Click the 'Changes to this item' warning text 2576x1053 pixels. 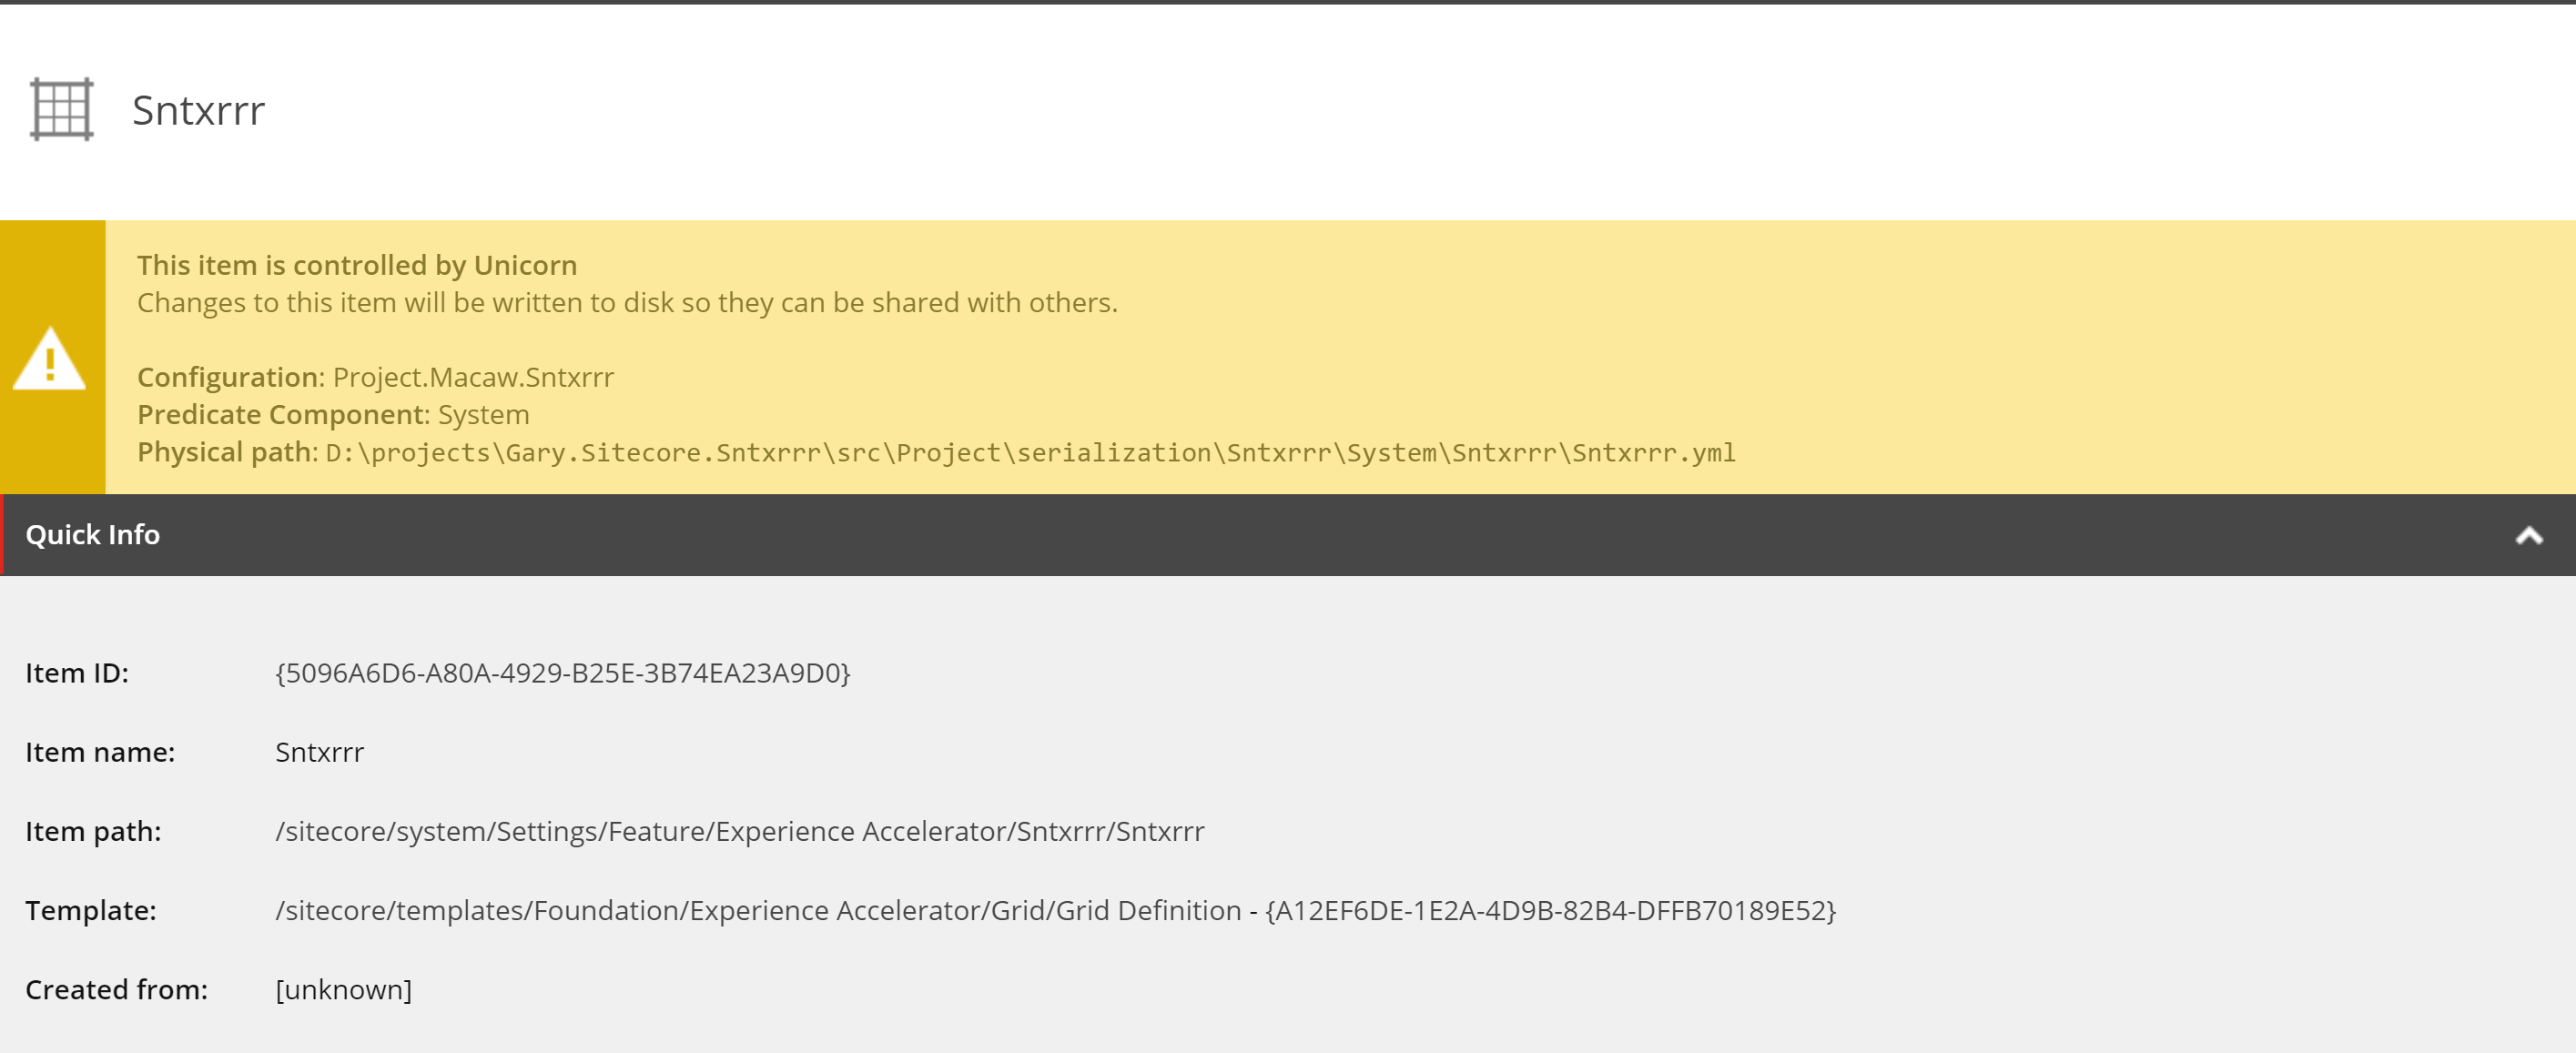(627, 302)
